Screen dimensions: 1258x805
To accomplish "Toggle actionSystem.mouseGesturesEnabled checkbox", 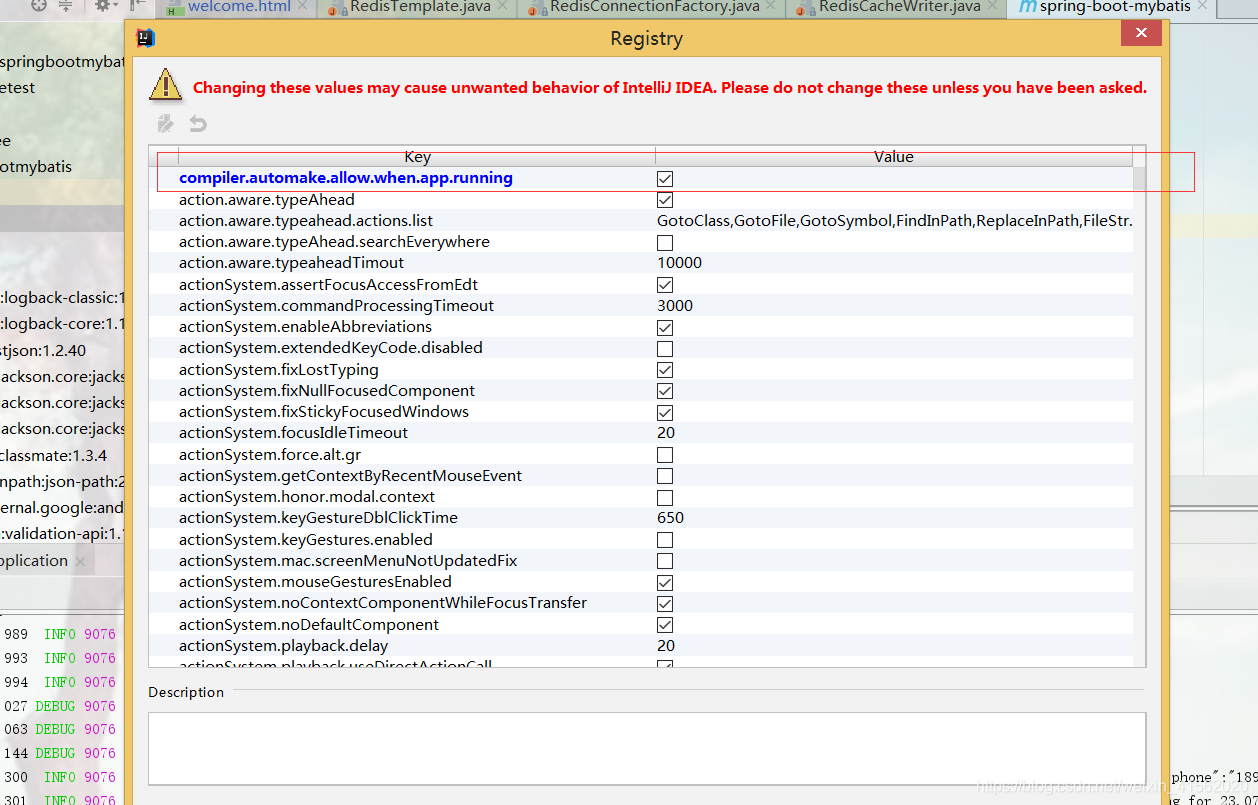I will coord(665,583).
